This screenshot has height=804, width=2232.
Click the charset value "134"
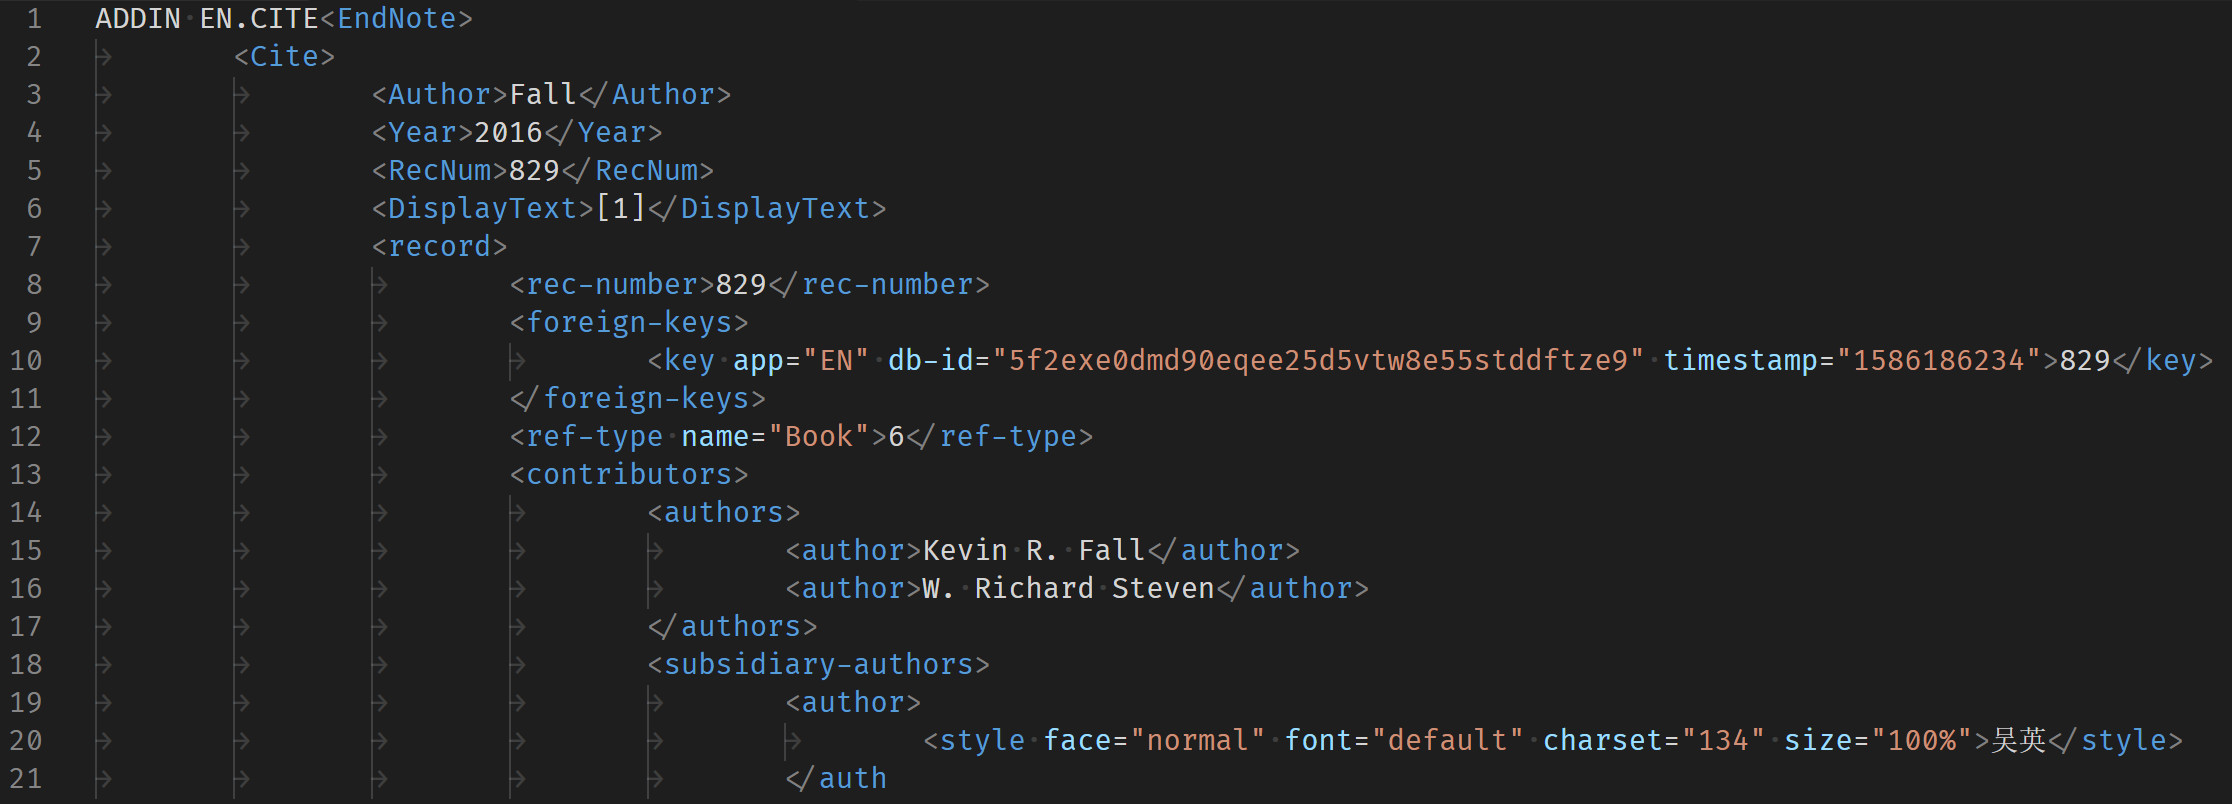tap(1723, 740)
